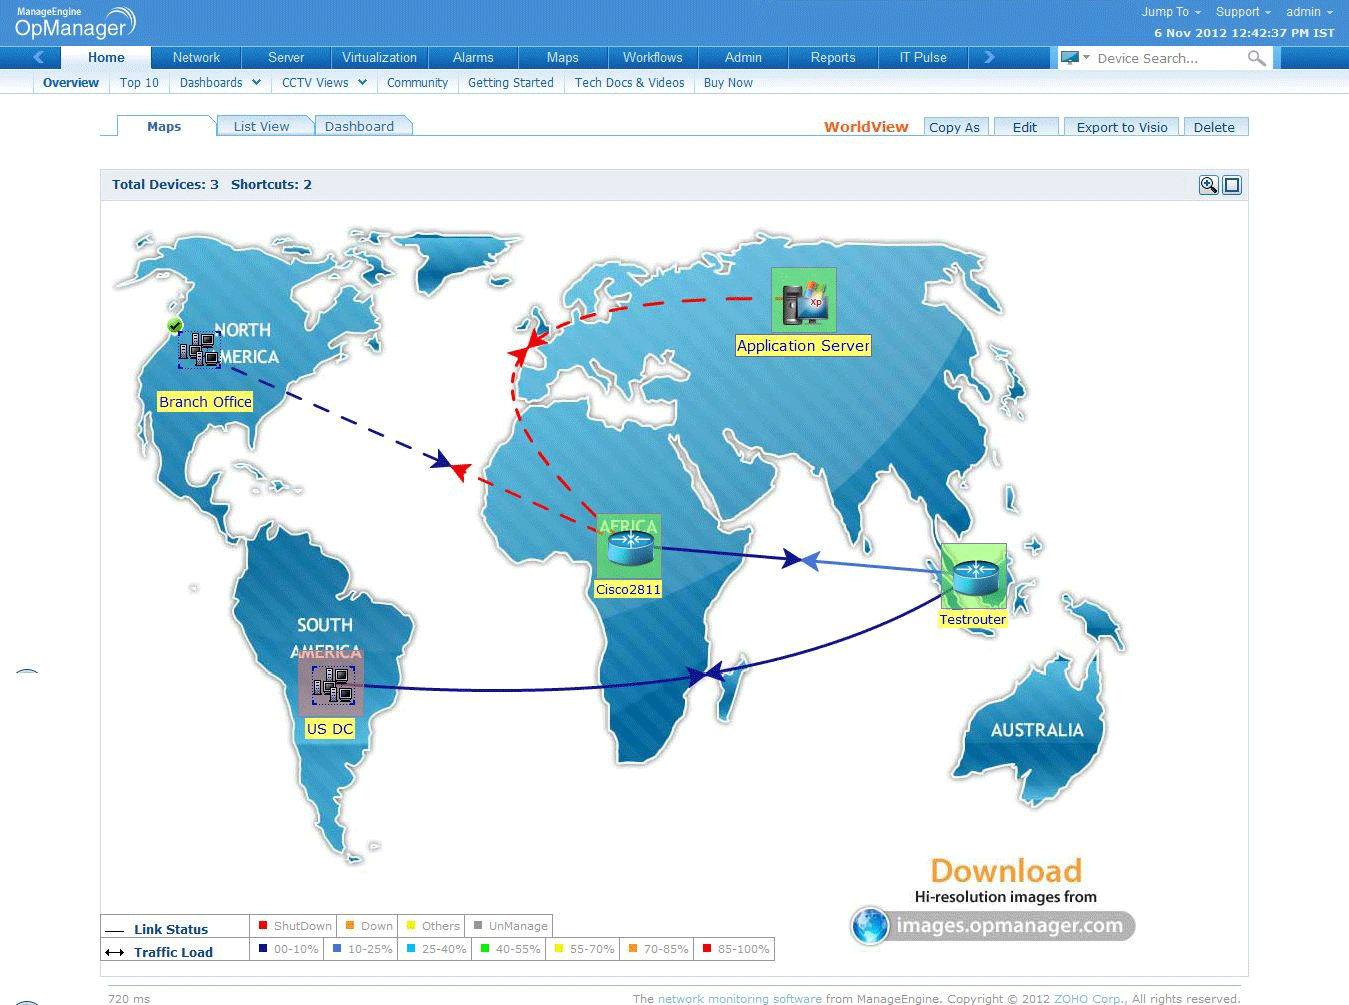
Task: Open the ZOHO Corp. footer link
Action: (x=1090, y=999)
